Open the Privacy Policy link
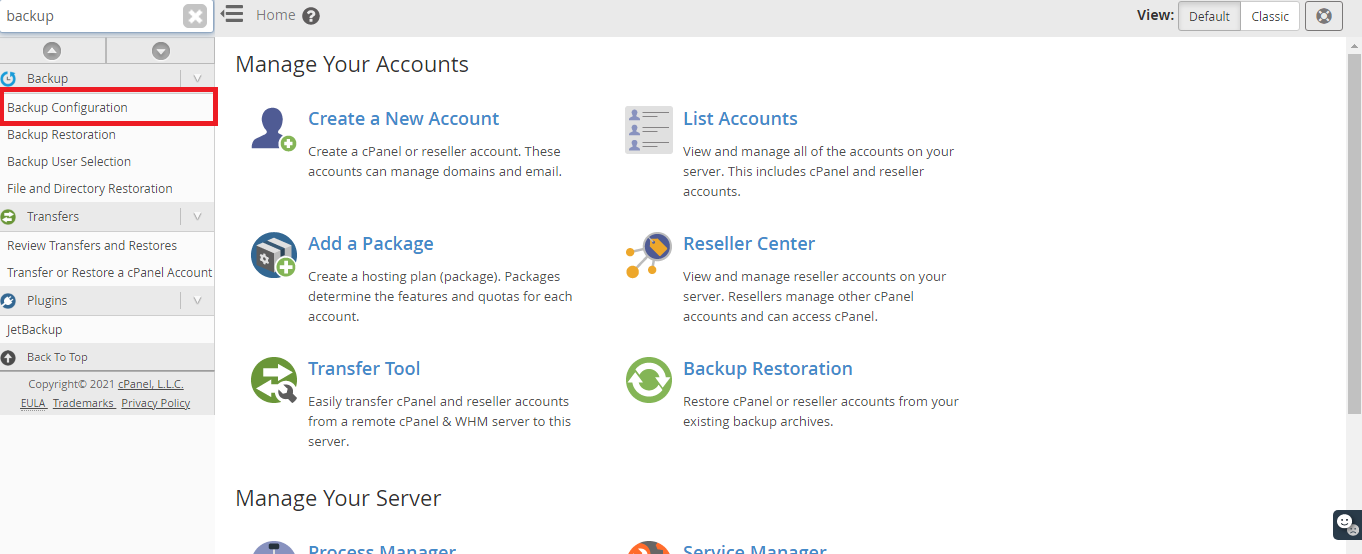 [156, 403]
